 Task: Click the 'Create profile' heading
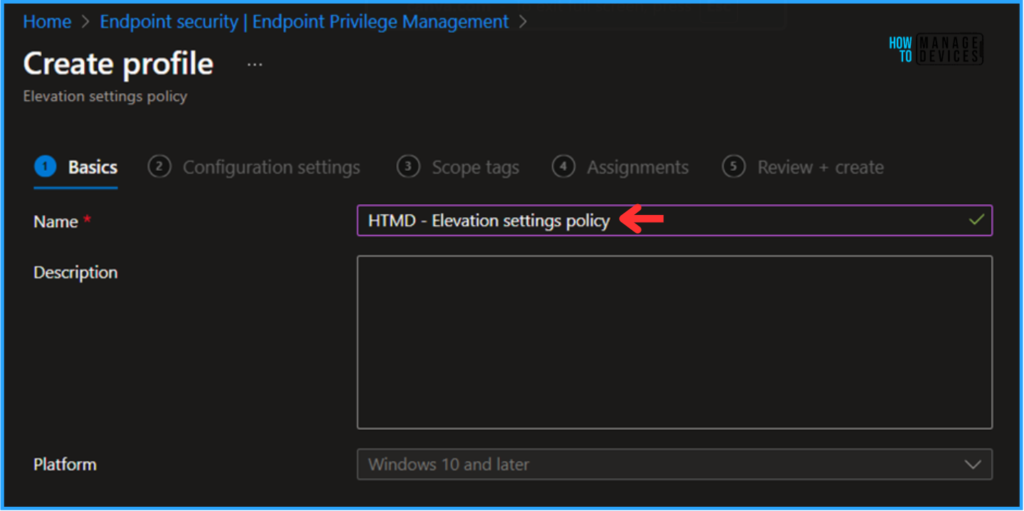point(118,64)
